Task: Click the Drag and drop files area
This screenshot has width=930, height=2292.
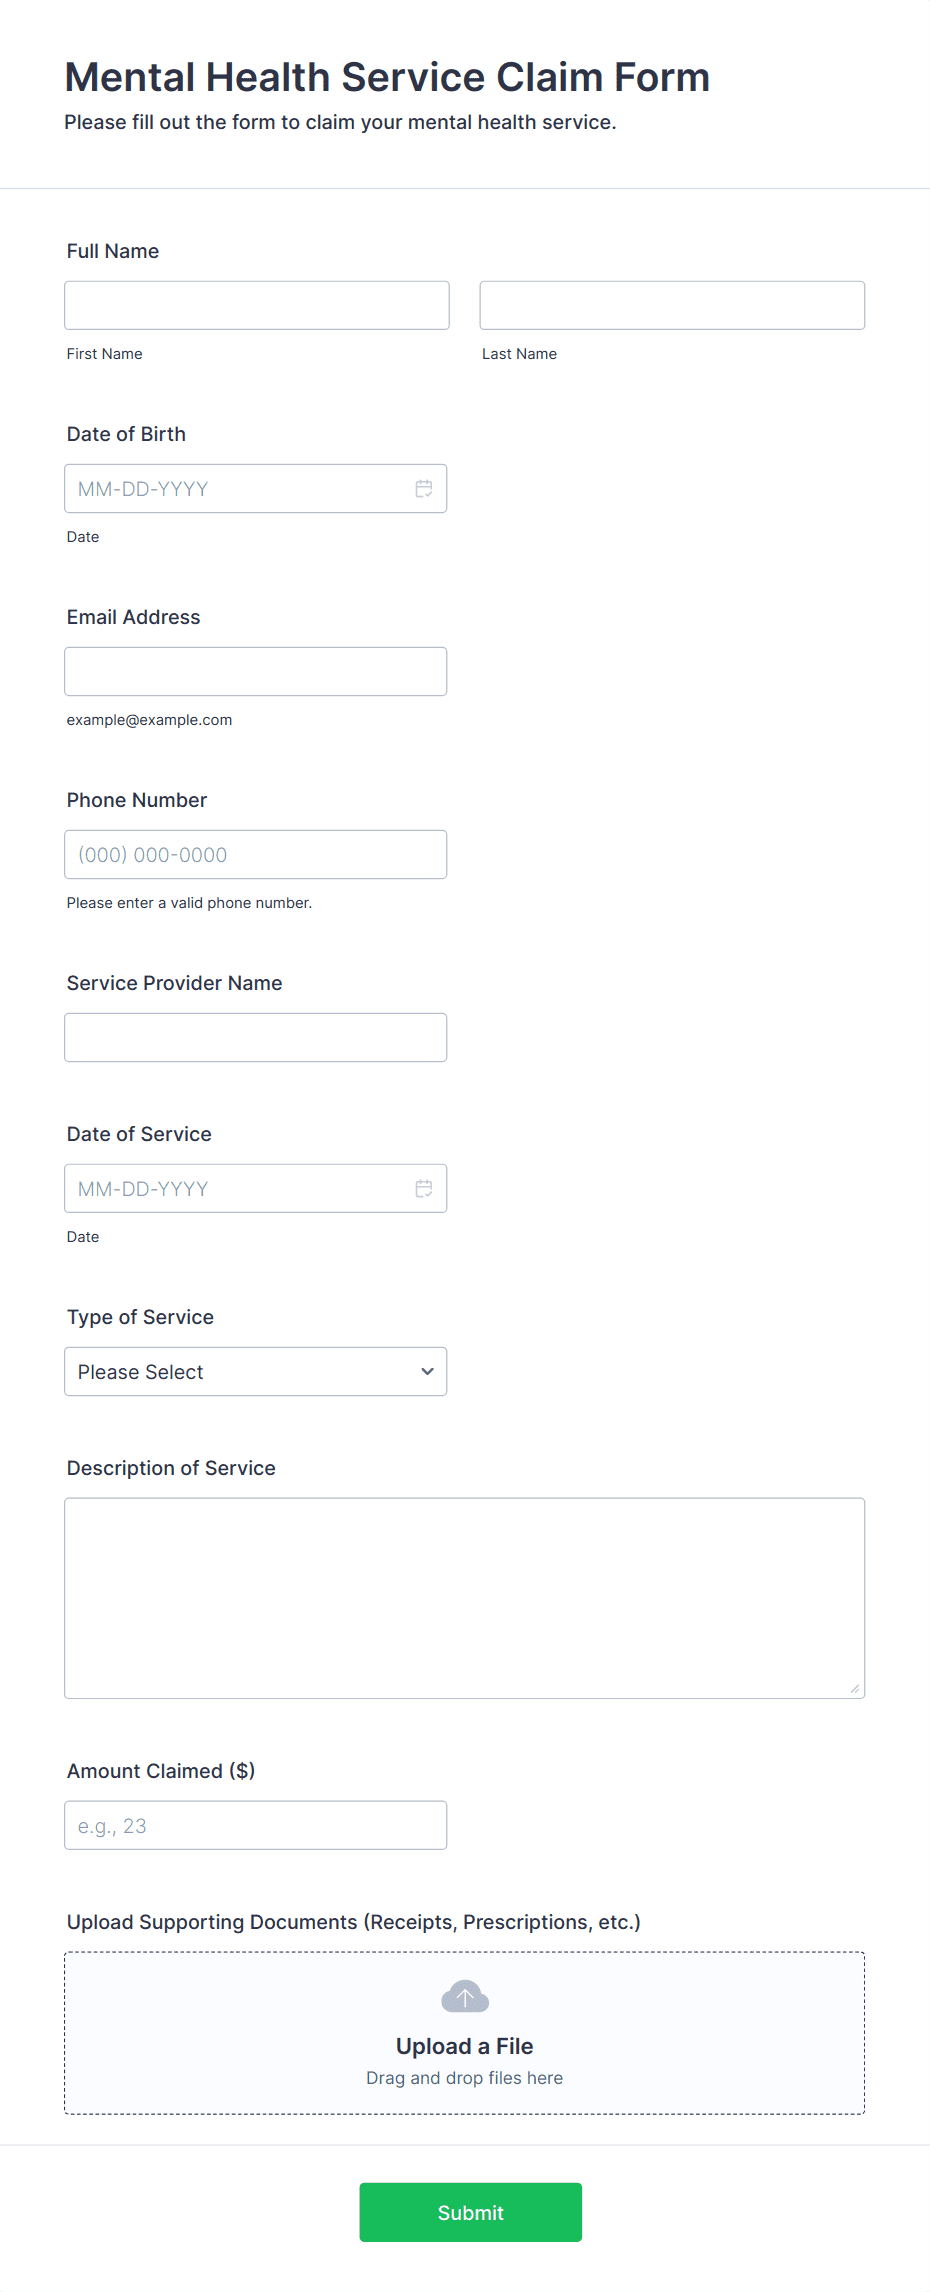Action: click(465, 2033)
